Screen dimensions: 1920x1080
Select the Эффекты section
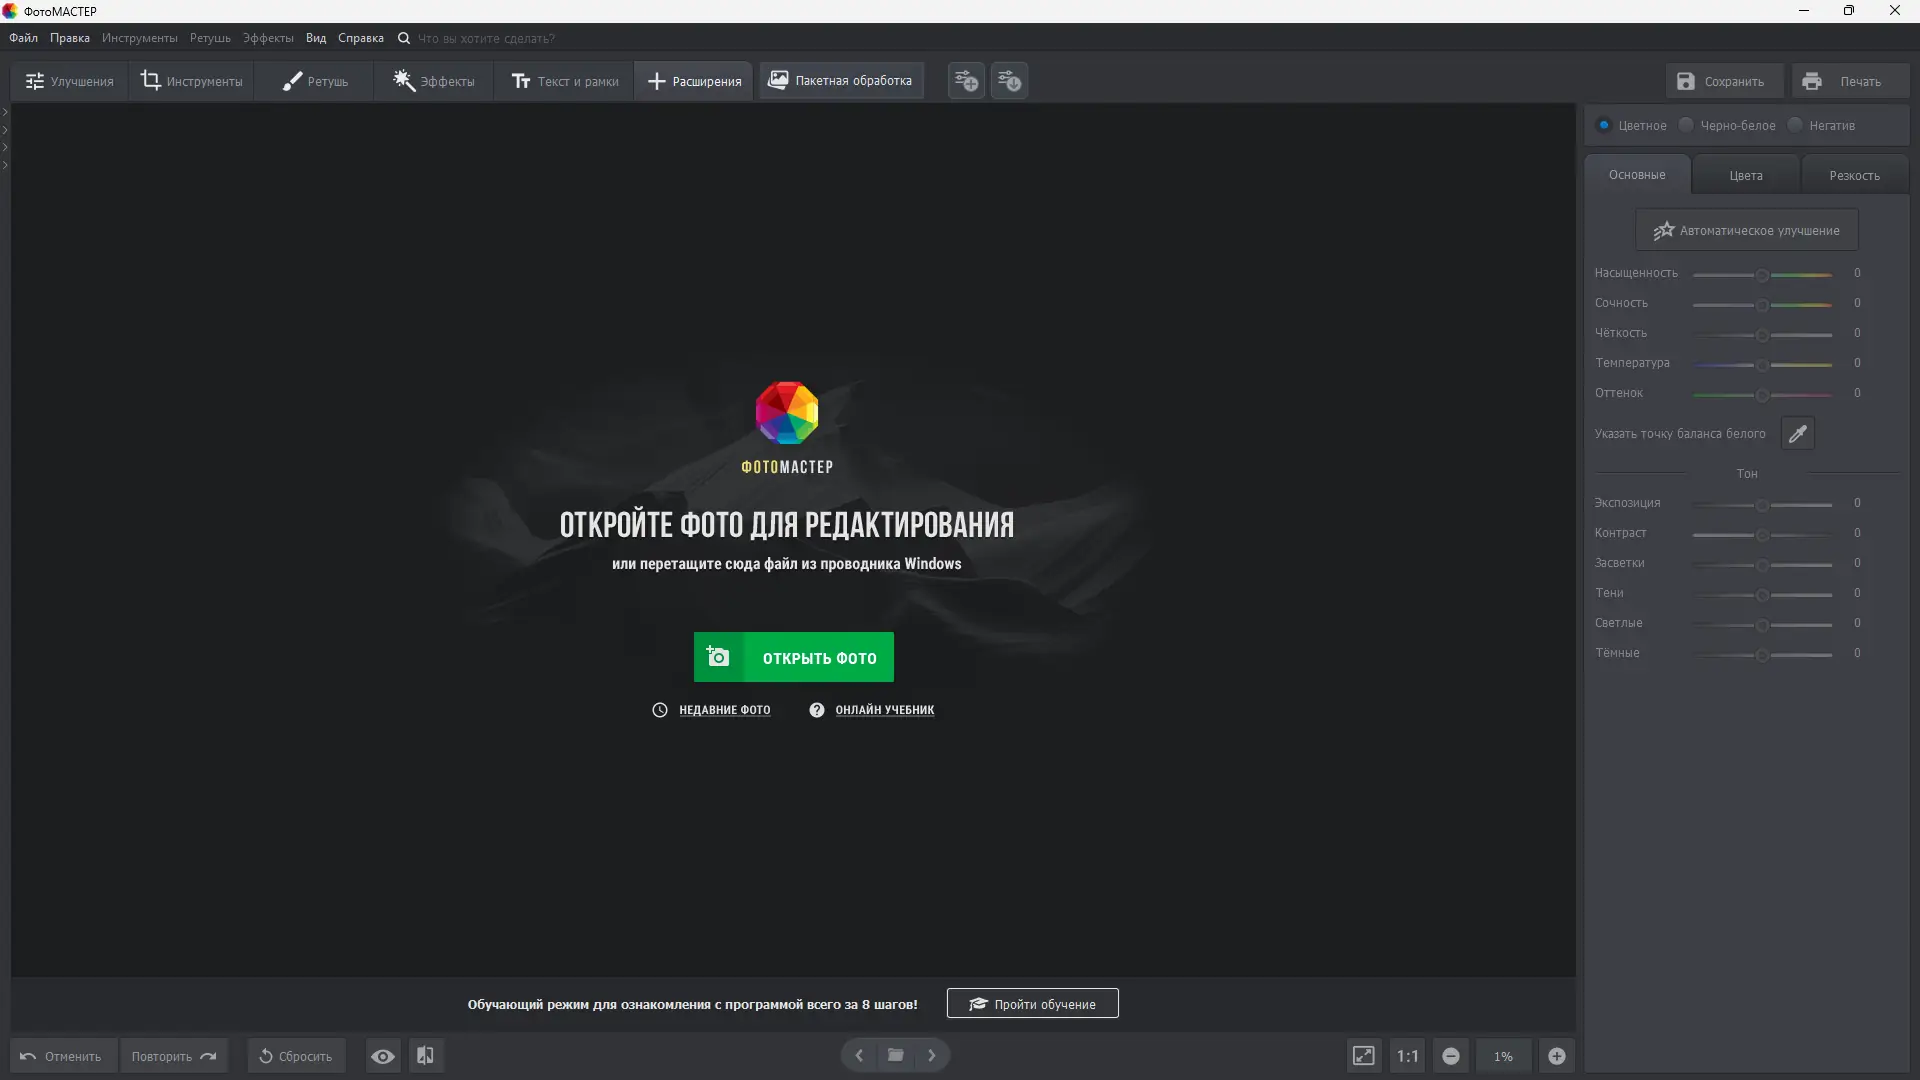click(x=432, y=80)
